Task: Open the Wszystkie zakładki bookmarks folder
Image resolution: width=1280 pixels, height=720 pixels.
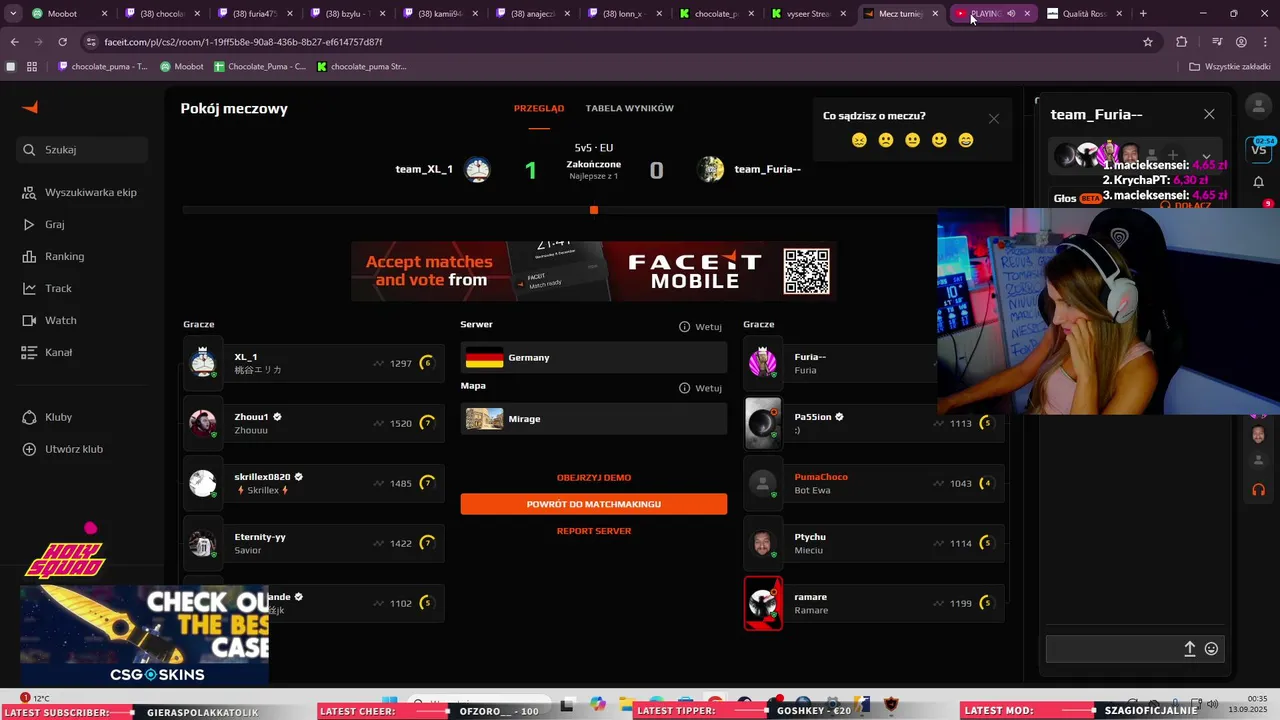Action: [1229, 66]
